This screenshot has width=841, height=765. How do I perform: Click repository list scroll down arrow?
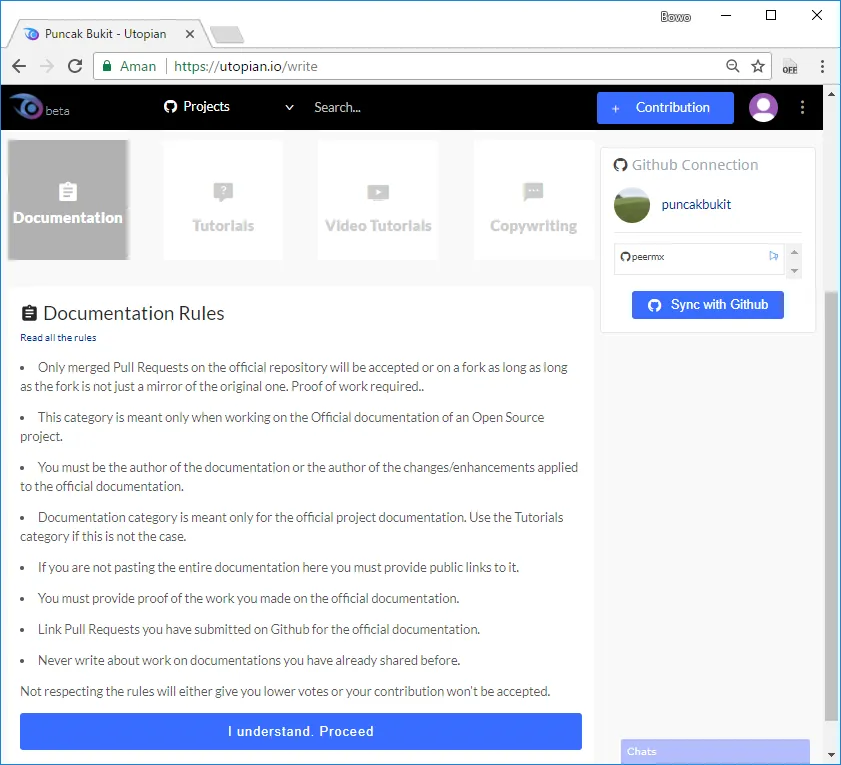pos(794,271)
